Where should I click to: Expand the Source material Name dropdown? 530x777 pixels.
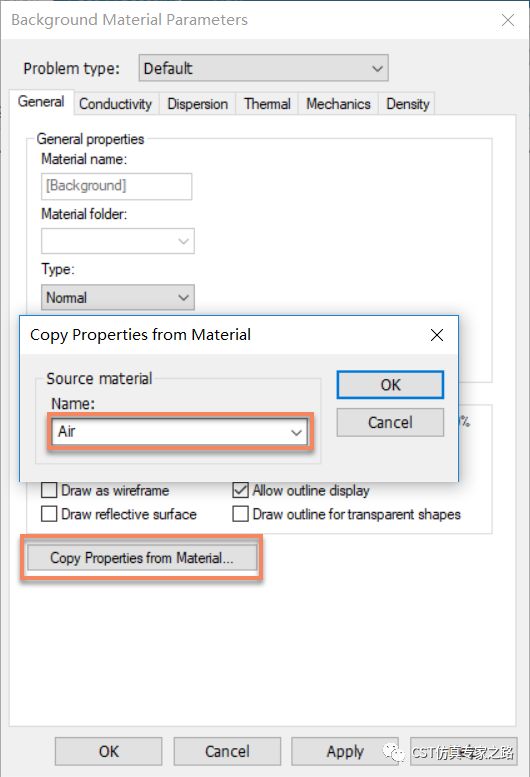click(179, 432)
